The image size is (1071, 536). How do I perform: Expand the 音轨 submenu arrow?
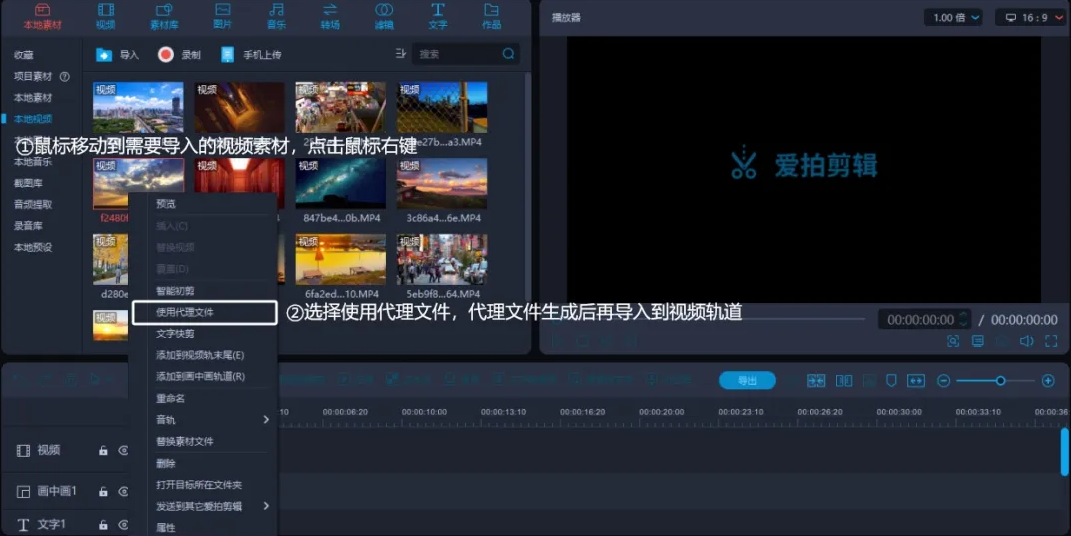click(266, 420)
